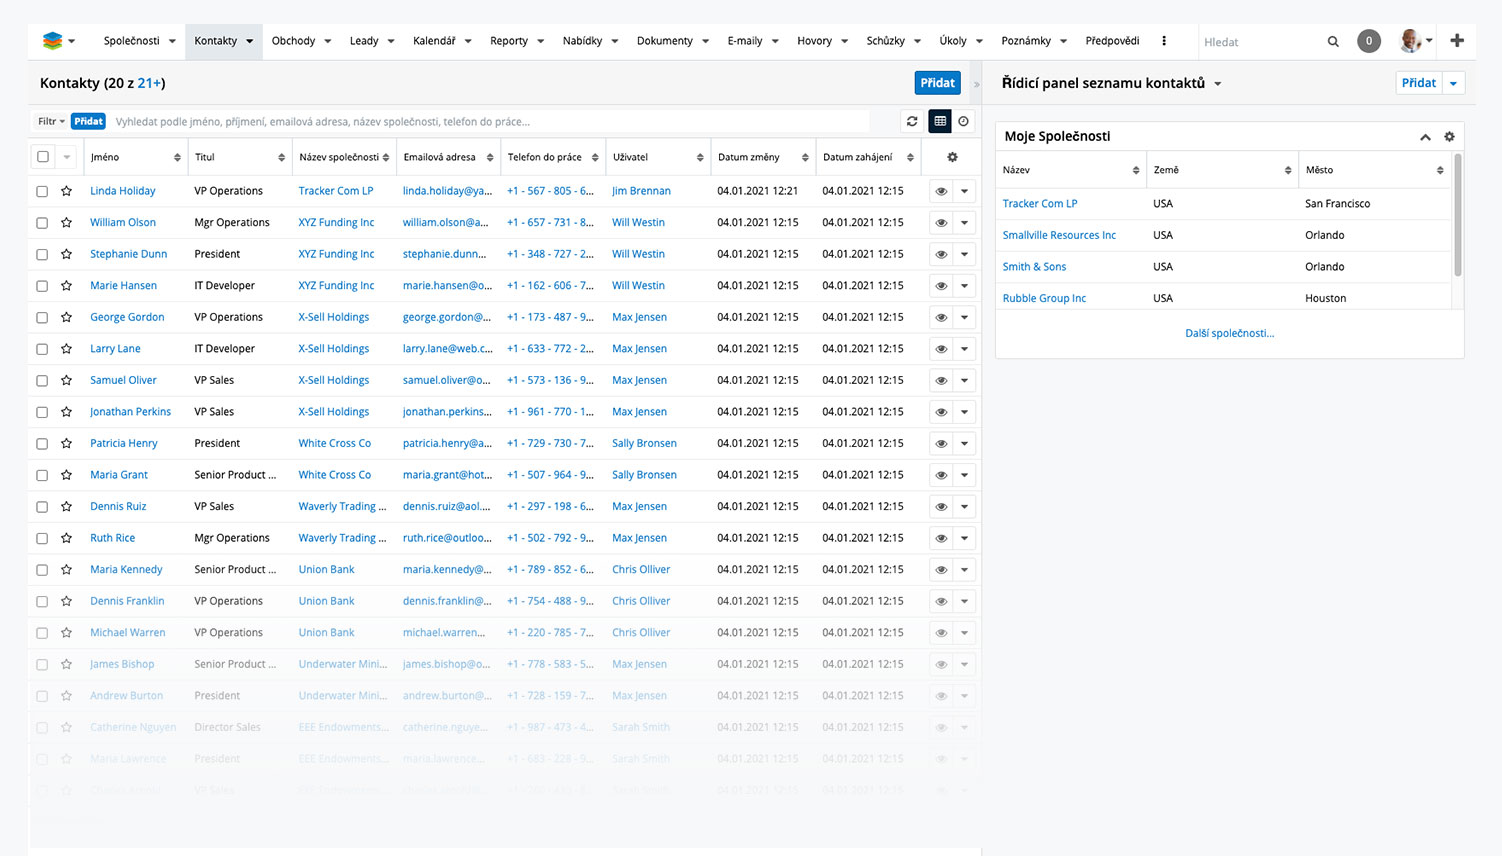Click the plus icon in top right corner
1502x856 pixels.
[1457, 41]
